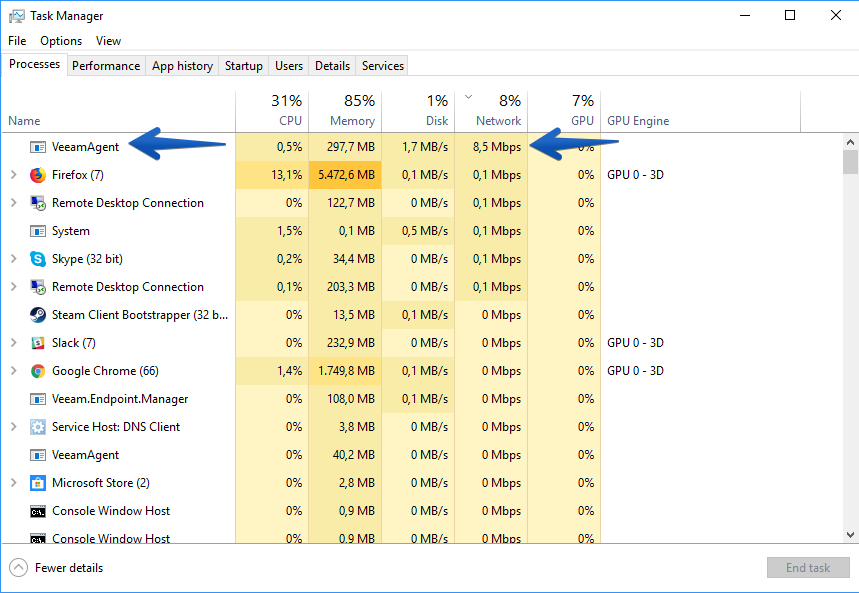The width and height of the screenshot is (859, 593).
Task: Expand the Slack (7) process group
Action: (14, 343)
